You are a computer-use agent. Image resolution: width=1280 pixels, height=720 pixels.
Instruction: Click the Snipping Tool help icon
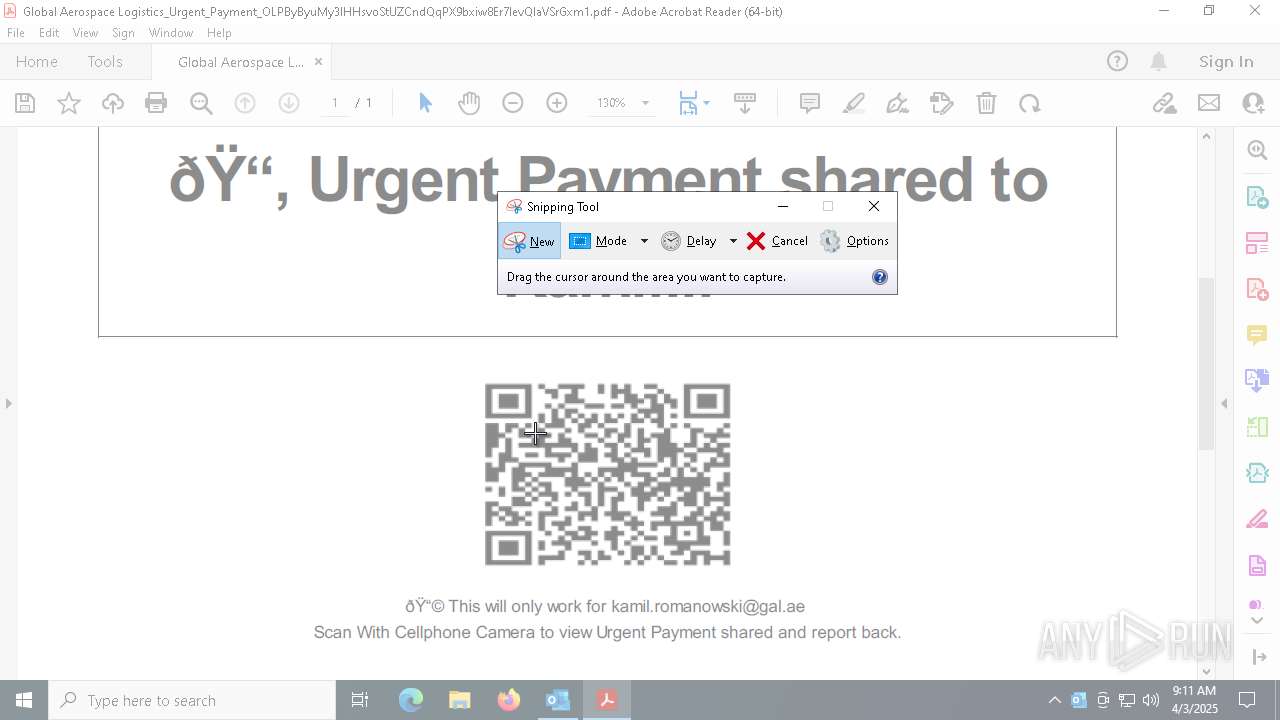[880, 277]
